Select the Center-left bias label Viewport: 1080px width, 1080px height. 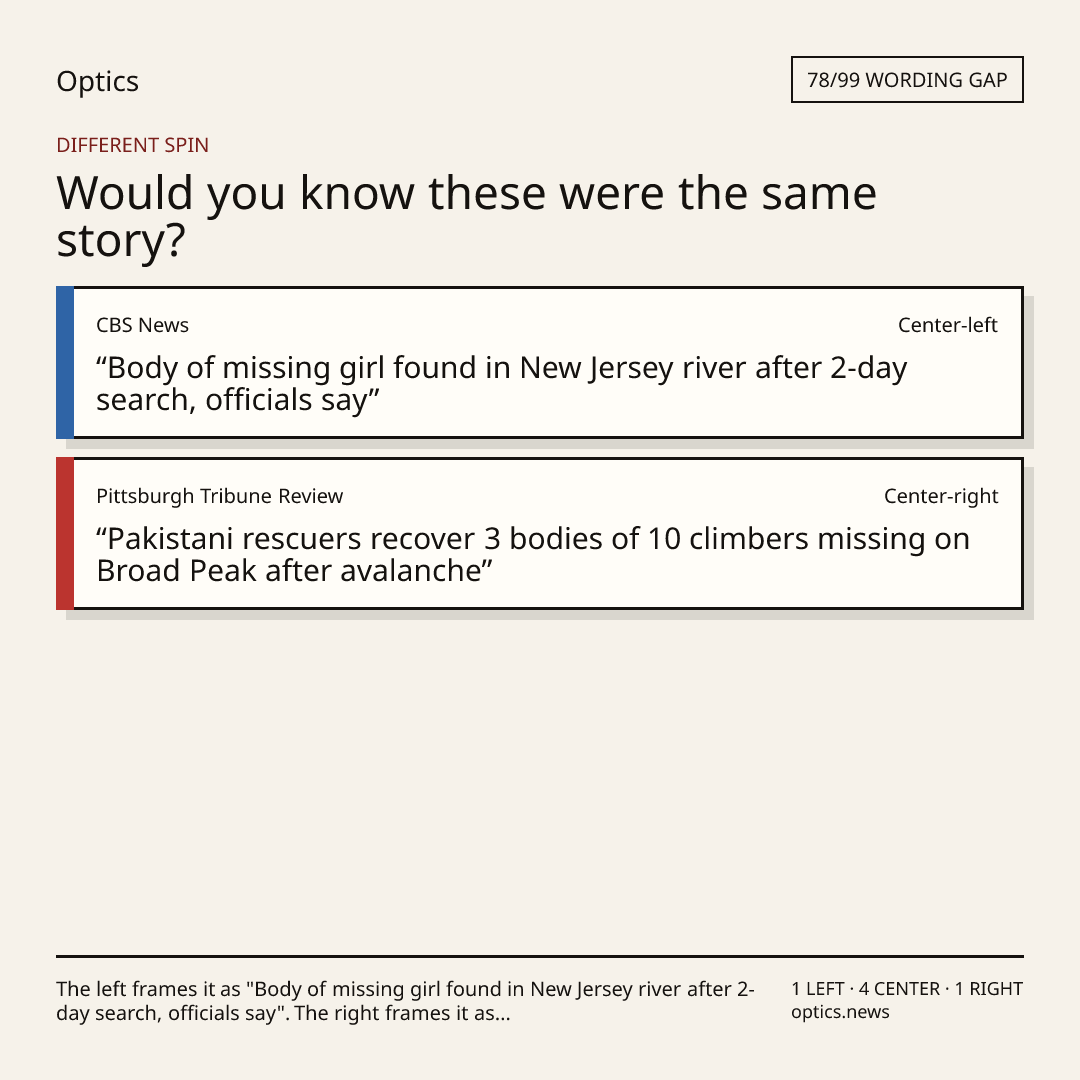point(948,325)
